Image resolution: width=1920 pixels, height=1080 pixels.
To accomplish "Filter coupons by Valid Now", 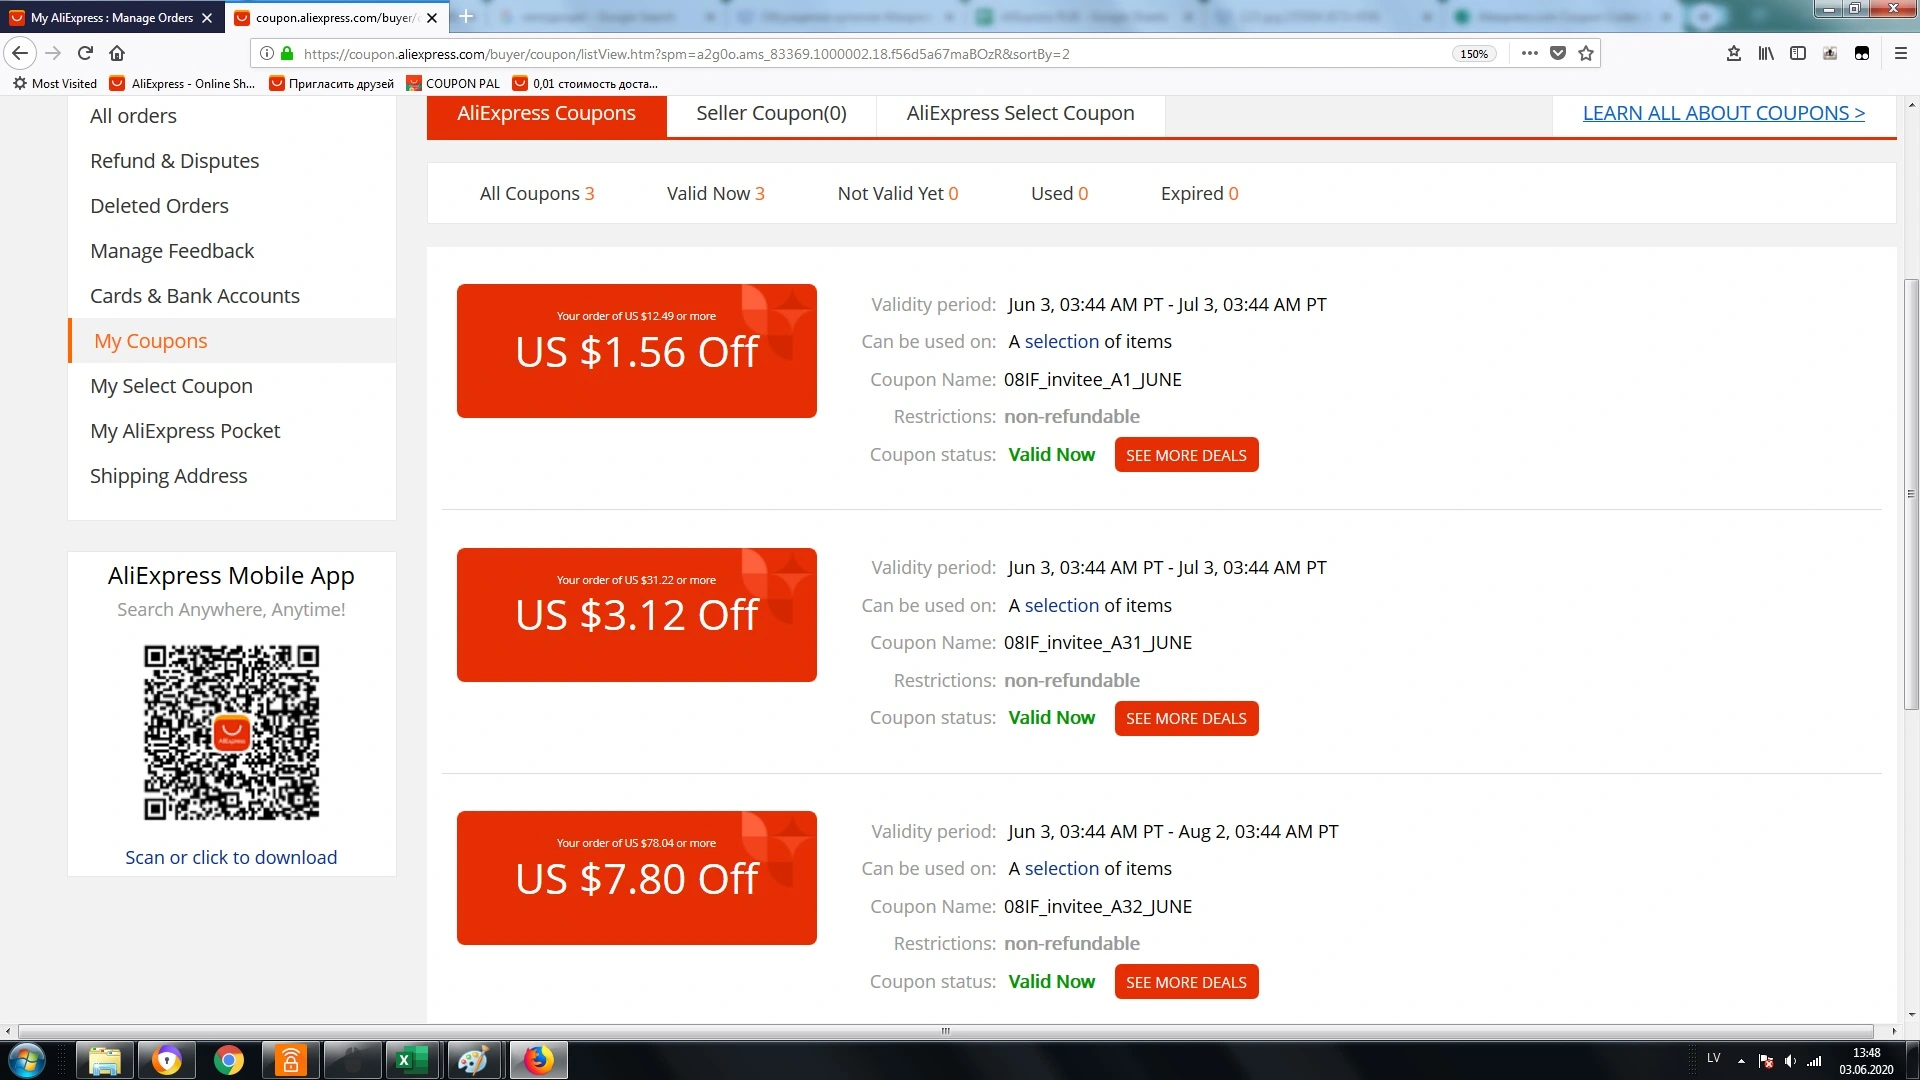I will click(716, 194).
